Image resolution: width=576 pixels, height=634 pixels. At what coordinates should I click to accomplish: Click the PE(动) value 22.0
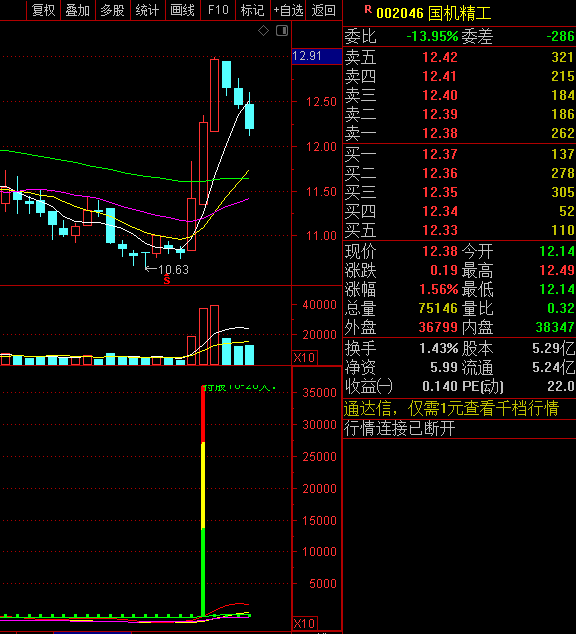click(x=561, y=387)
